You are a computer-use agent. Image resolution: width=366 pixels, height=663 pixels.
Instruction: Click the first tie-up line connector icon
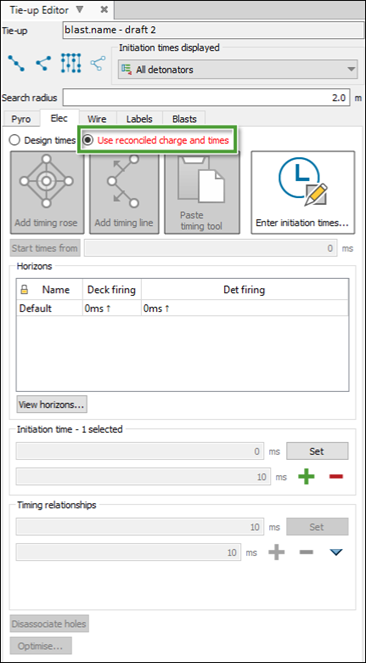tap(16, 63)
